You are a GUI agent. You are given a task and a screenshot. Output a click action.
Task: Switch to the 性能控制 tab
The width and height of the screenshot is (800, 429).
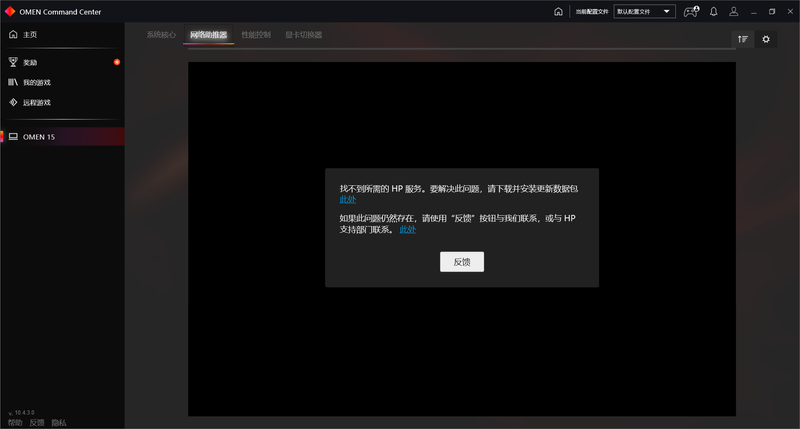click(x=256, y=35)
